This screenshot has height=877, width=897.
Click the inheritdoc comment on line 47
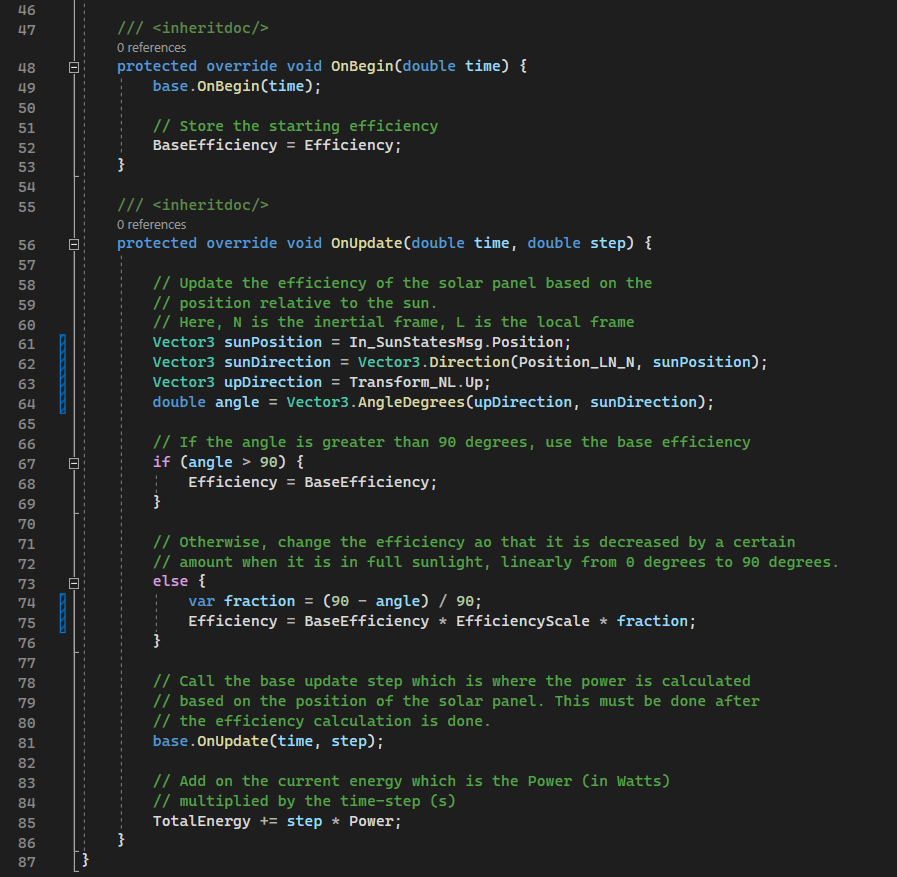click(x=193, y=28)
